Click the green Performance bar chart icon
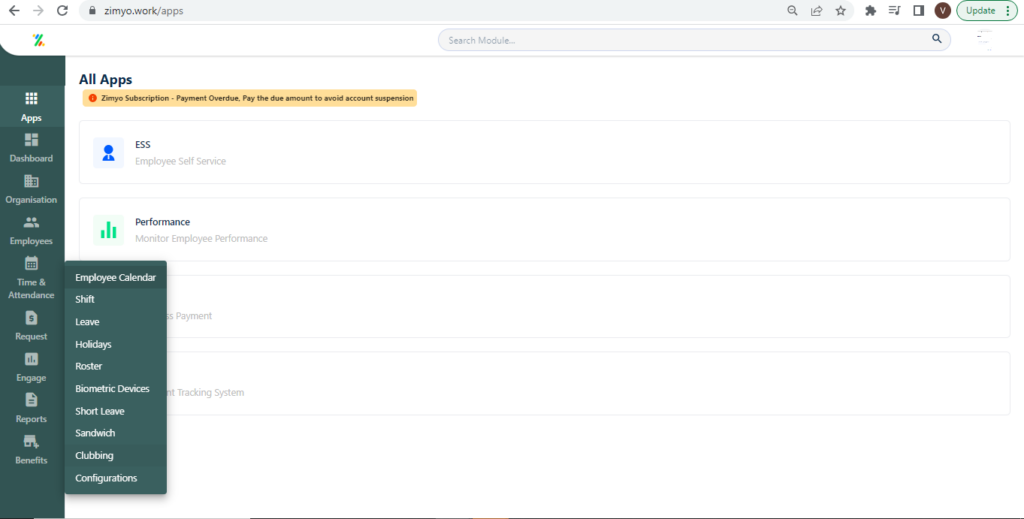Screen dimensions: 1024x519 coord(108,230)
